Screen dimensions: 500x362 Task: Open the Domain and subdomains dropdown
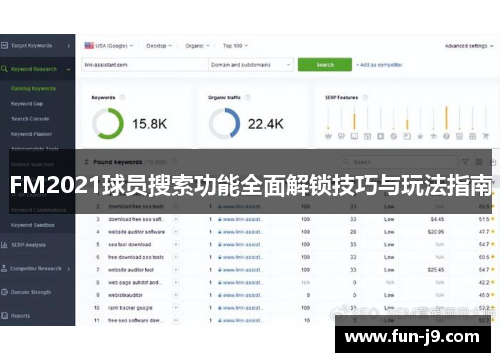[251, 65]
